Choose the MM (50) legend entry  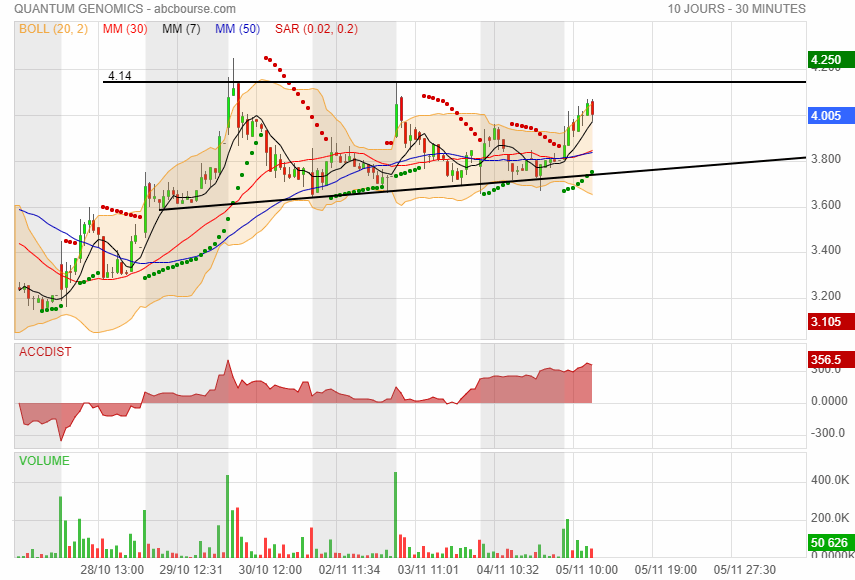(x=237, y=29)
